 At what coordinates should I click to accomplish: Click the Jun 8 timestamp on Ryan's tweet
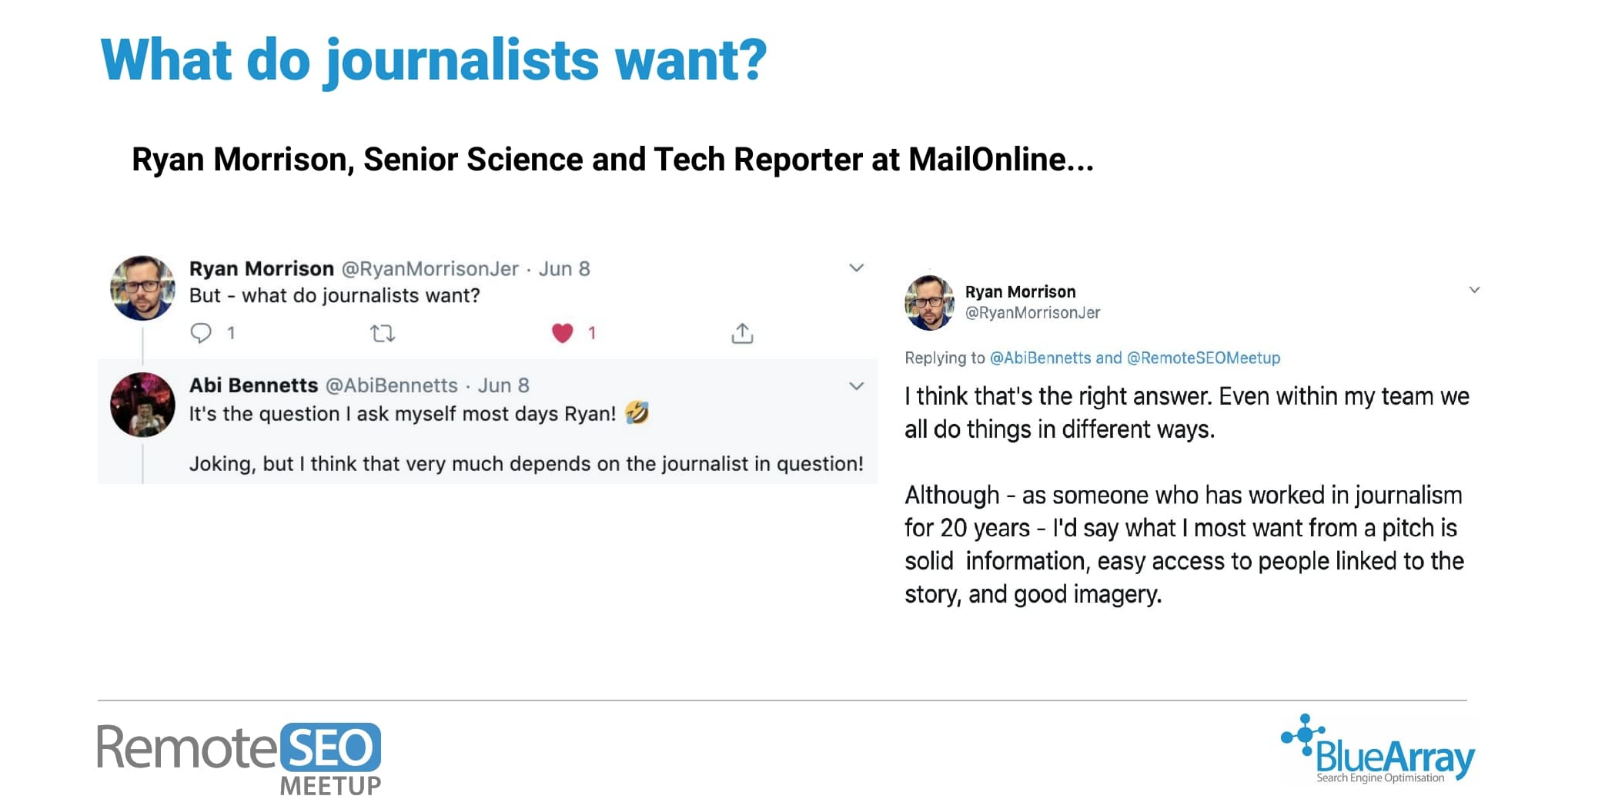click(564, 269)
